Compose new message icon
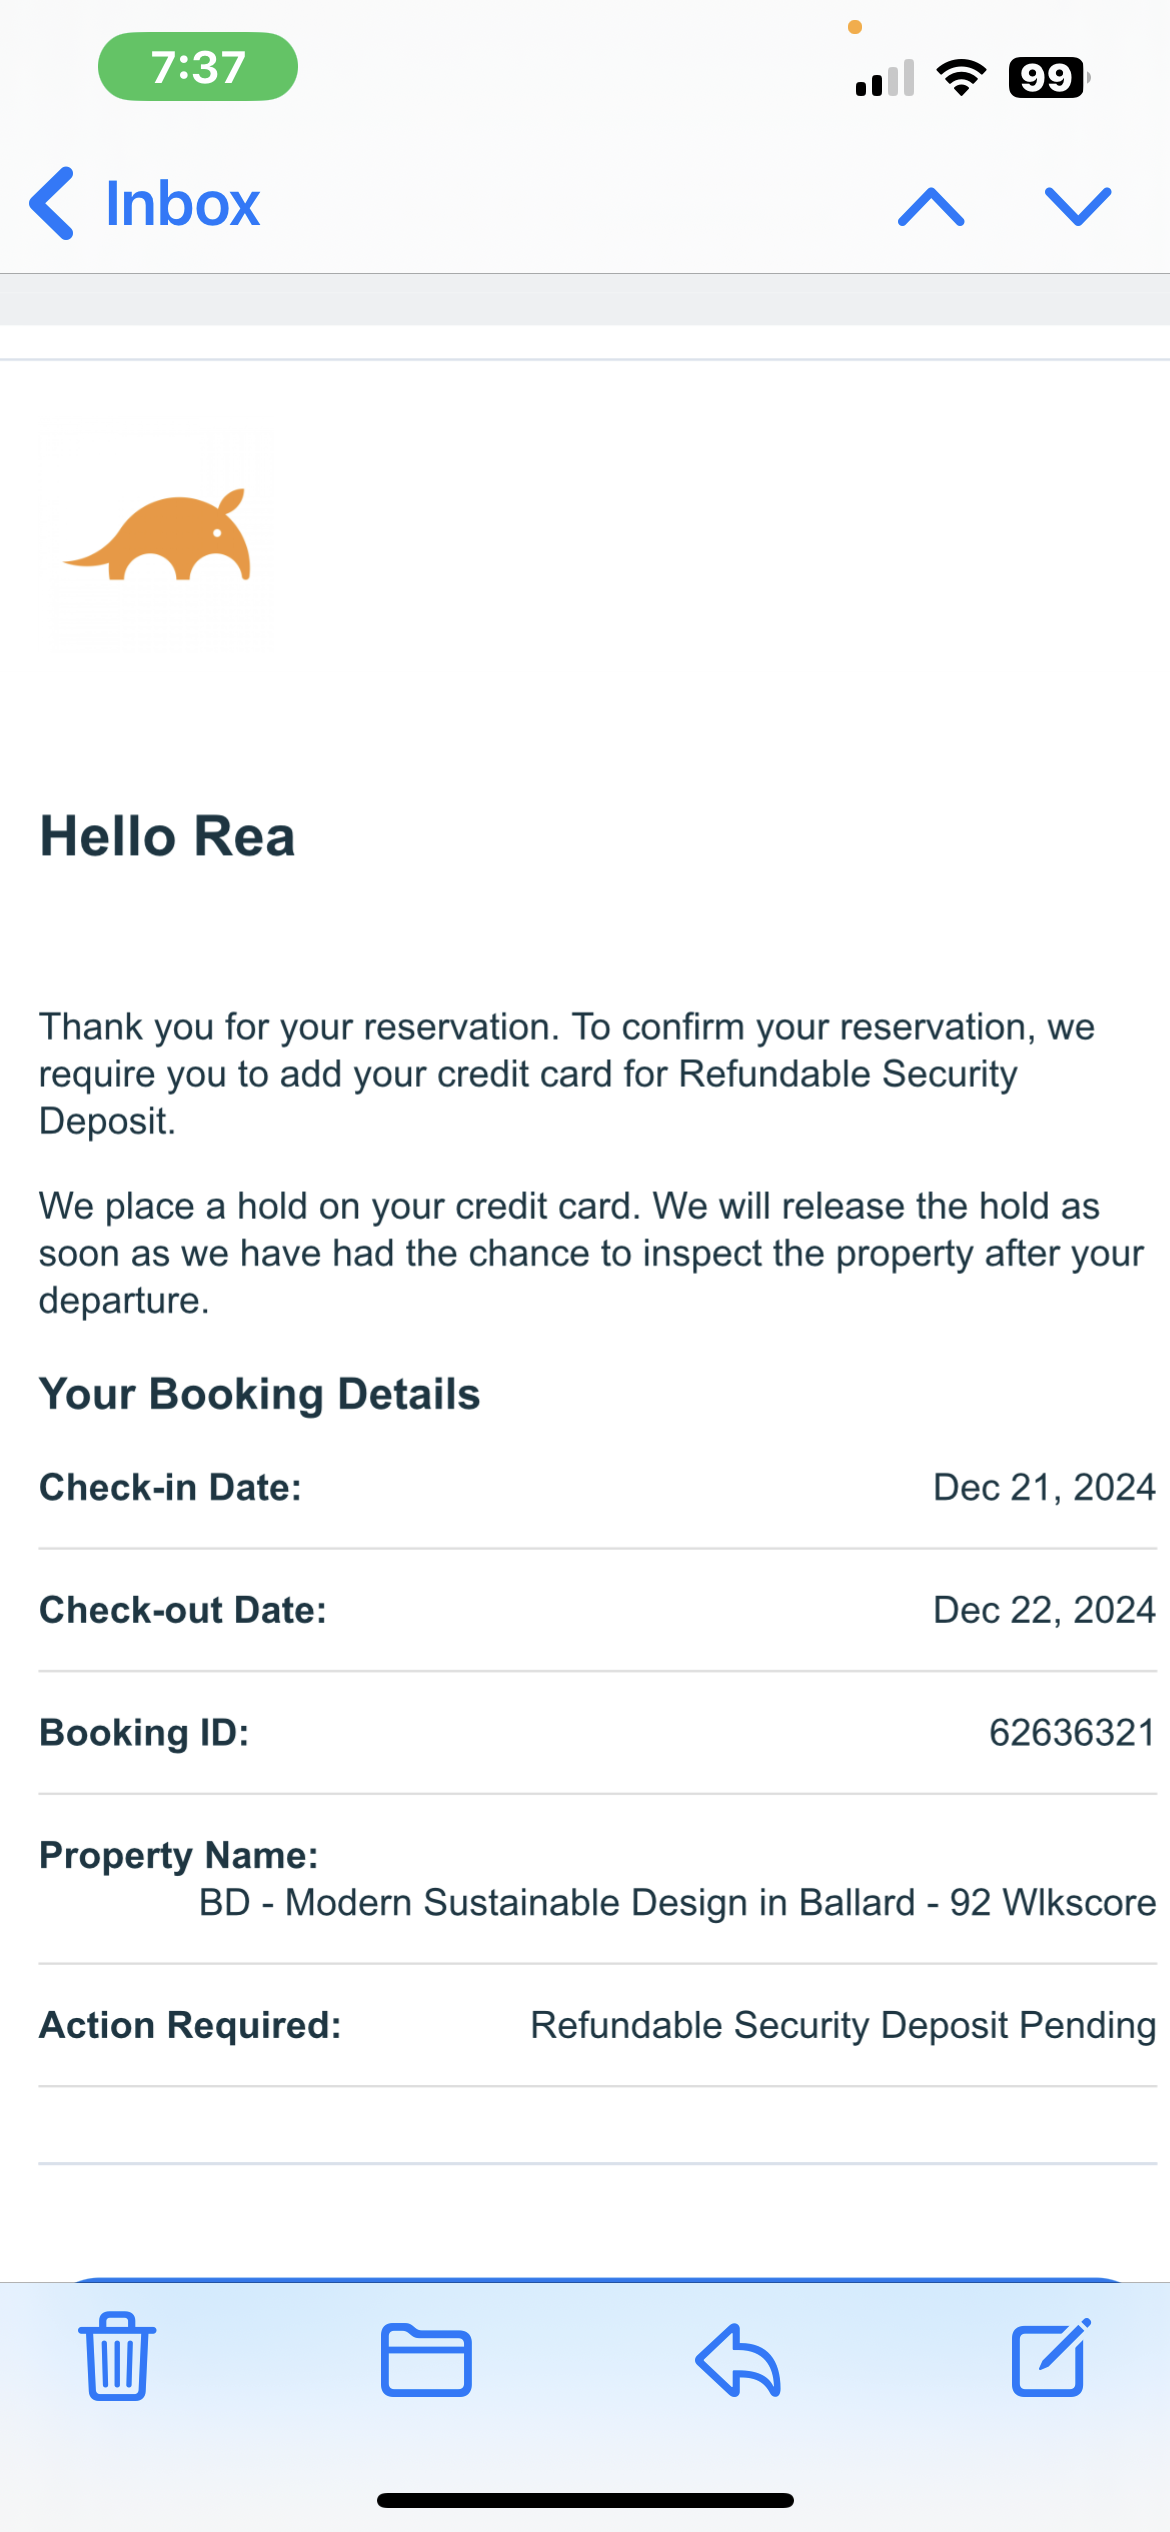 pos(1050,2358)
